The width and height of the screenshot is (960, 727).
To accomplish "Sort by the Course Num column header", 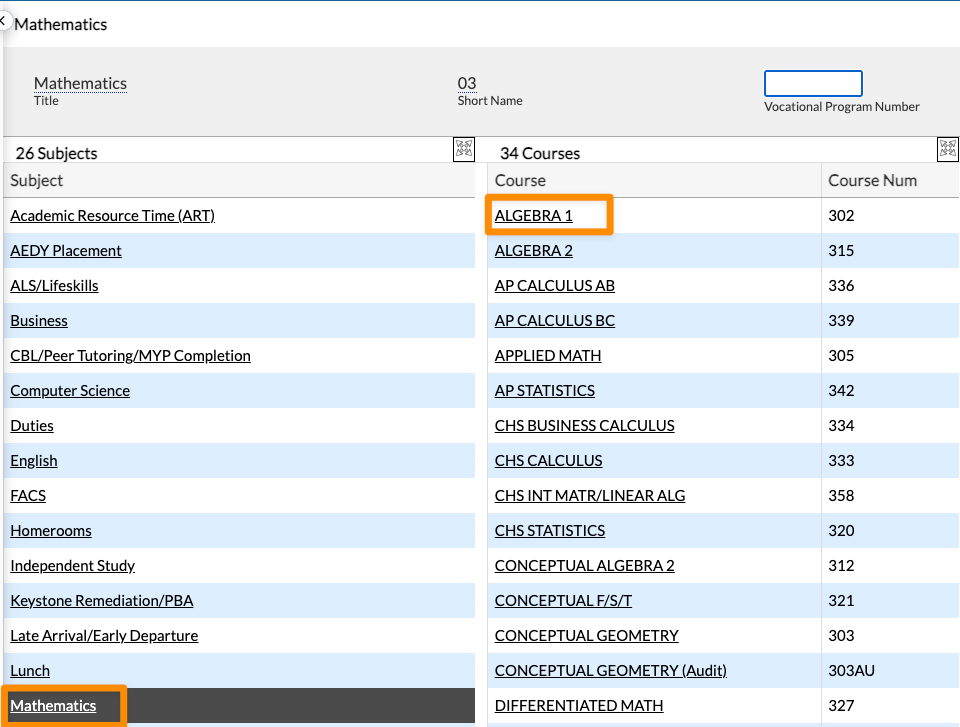I will 872,181.
